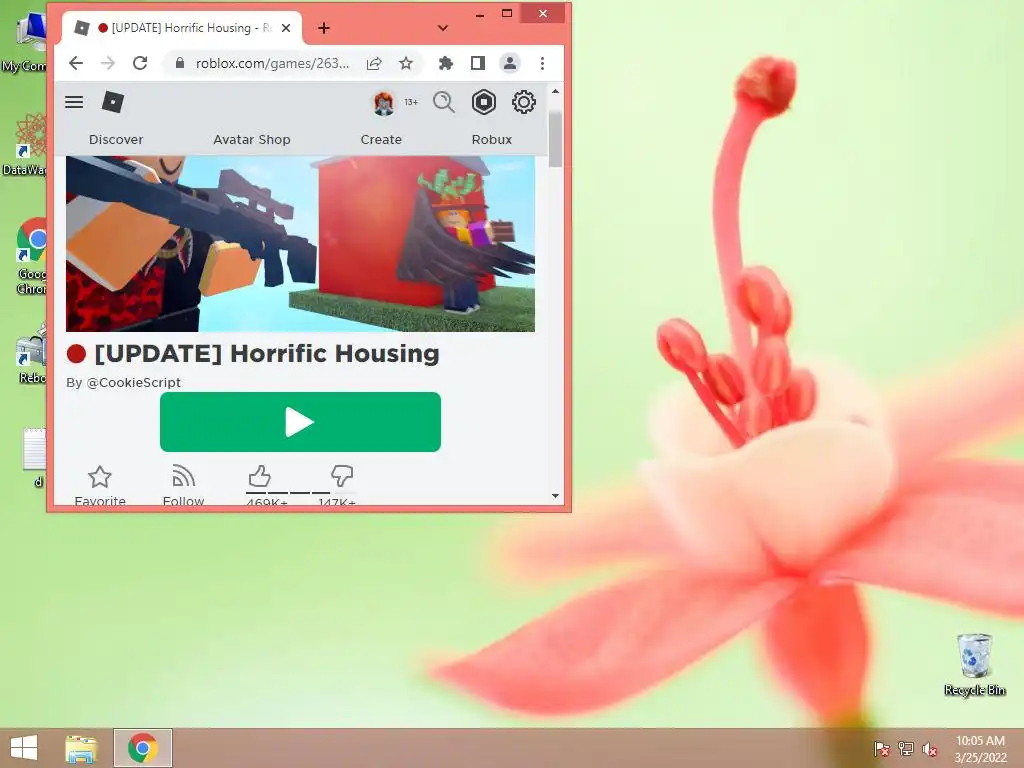The height and width of the screenshot is (768, 1024).
Task: Click scrollbar up arrow
Action: pyautogui.click(x=555, y=91)
